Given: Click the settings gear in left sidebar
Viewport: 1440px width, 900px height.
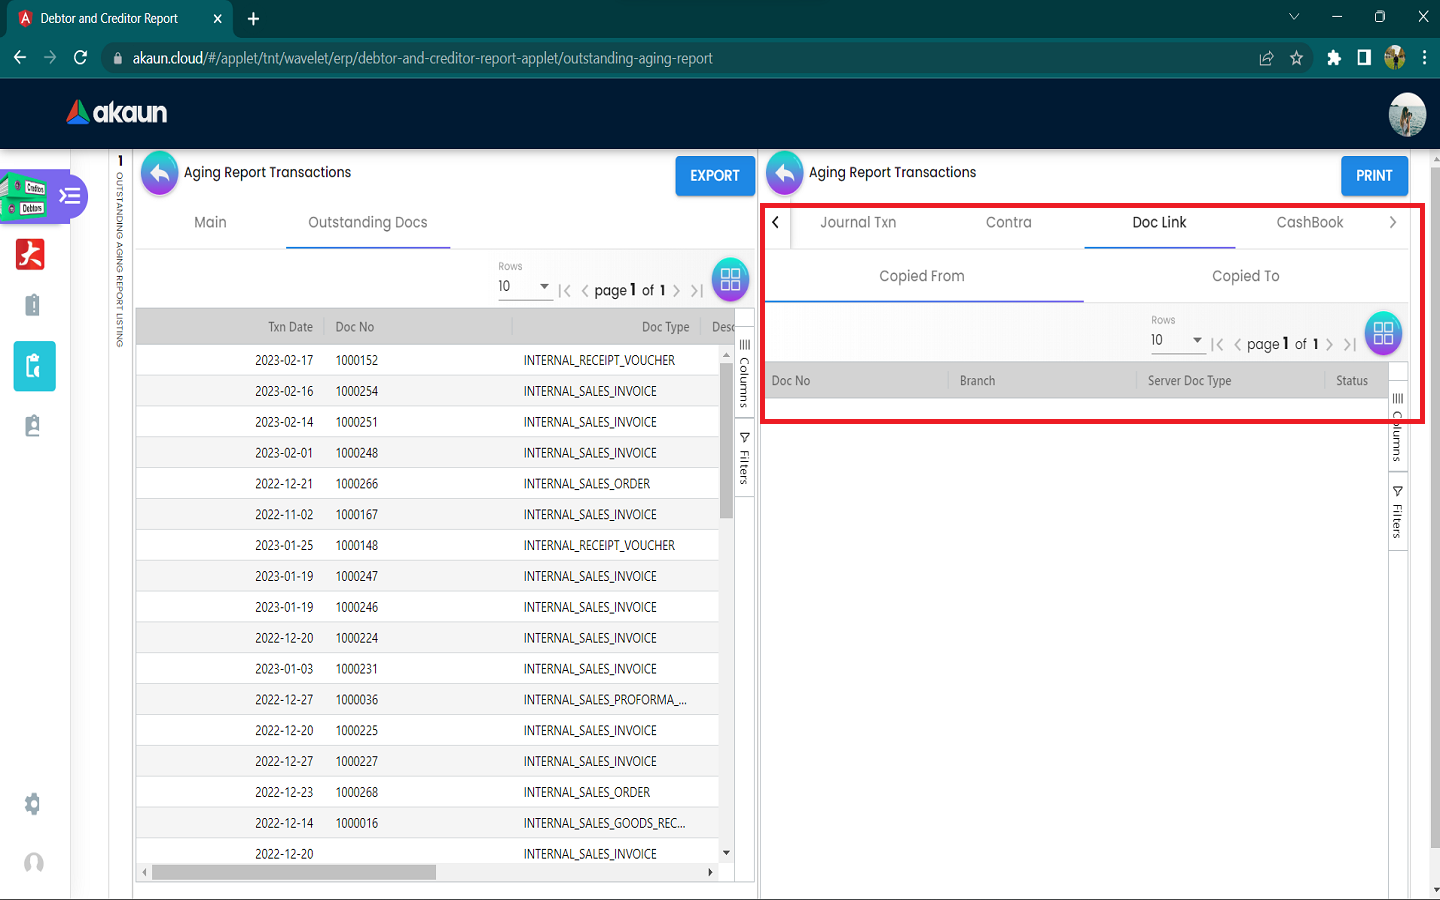Looking at the screenshot, I should [33, 804].
